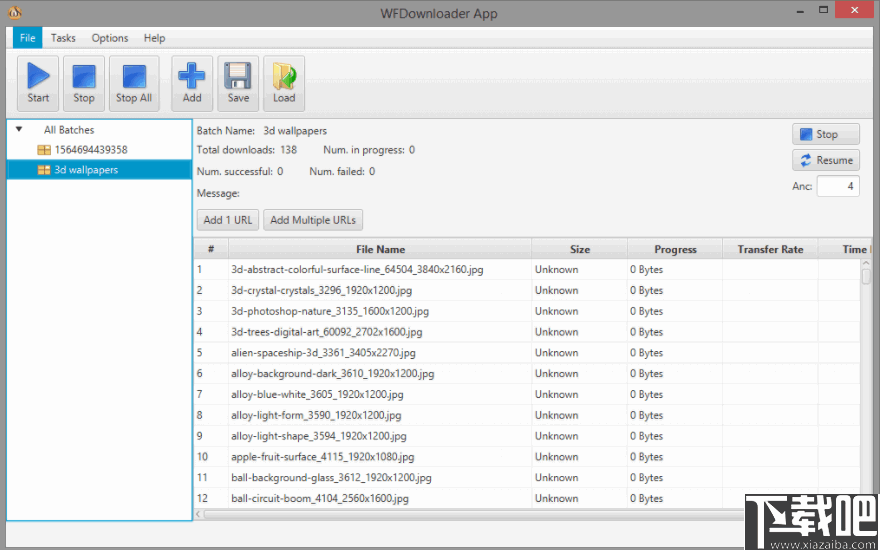Viewport: 880px width, 550px height.
Task: Select 3d-photoshop-nature_3135_1600x1200.jpg row
Action: tap(527, 311)
